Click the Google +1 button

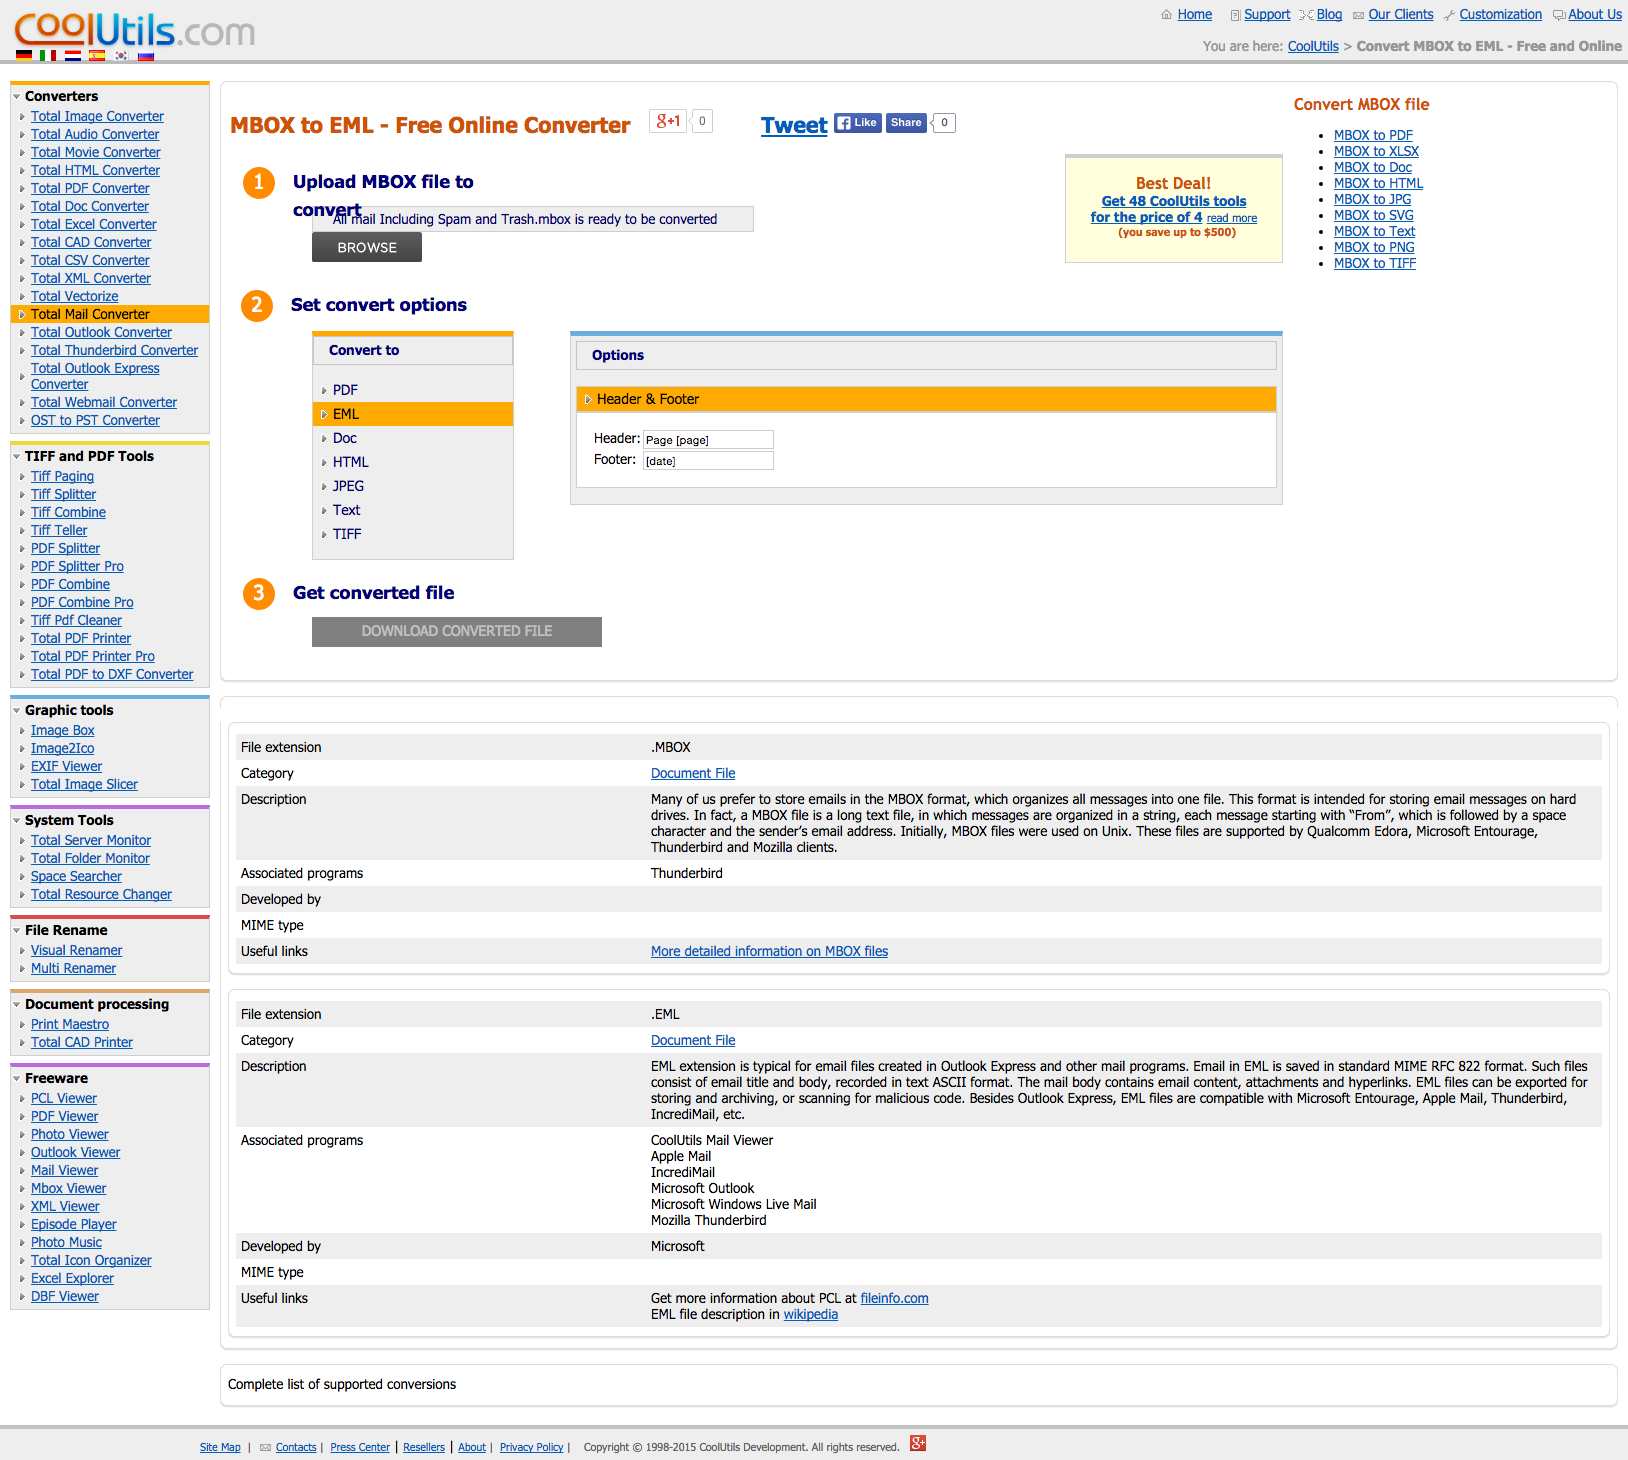668,121
